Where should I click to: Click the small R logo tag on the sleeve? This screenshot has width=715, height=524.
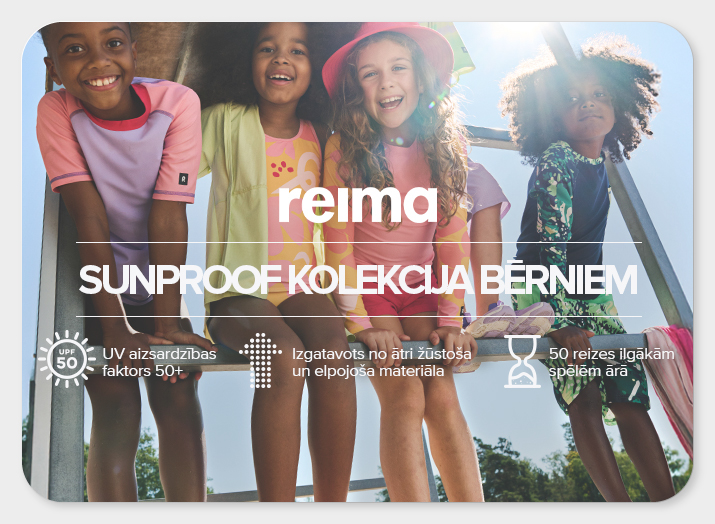(x=183, y=178)
